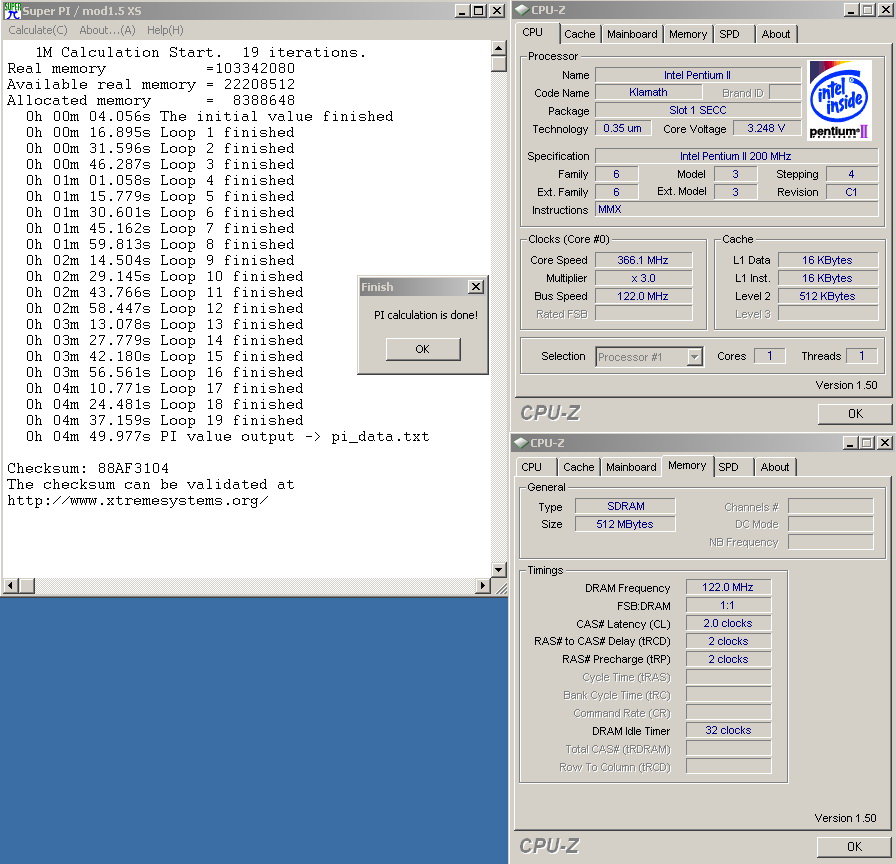
Task: Click the Instructions field showing MMX
Action: coord(736,209)
